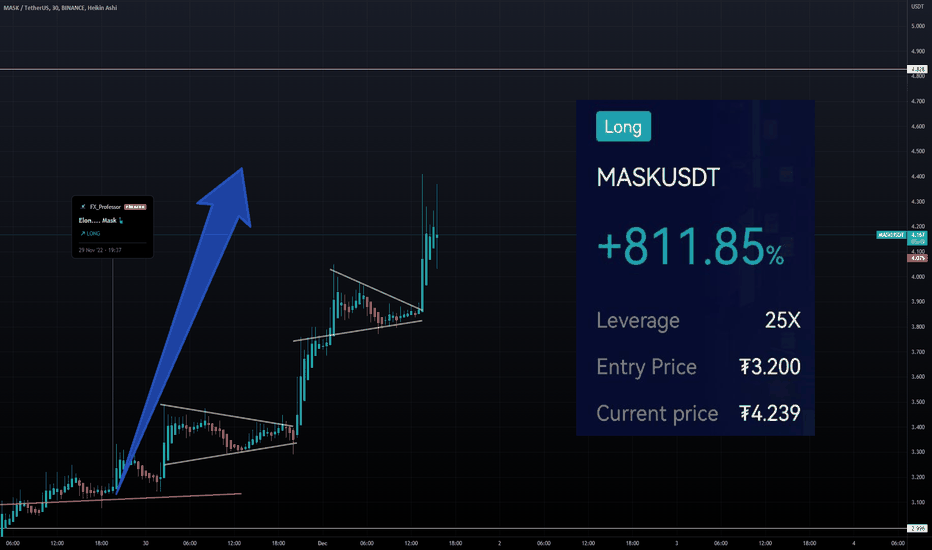
Task: Click the LONG arrow label in idea card
Action: tap(90, 234)
